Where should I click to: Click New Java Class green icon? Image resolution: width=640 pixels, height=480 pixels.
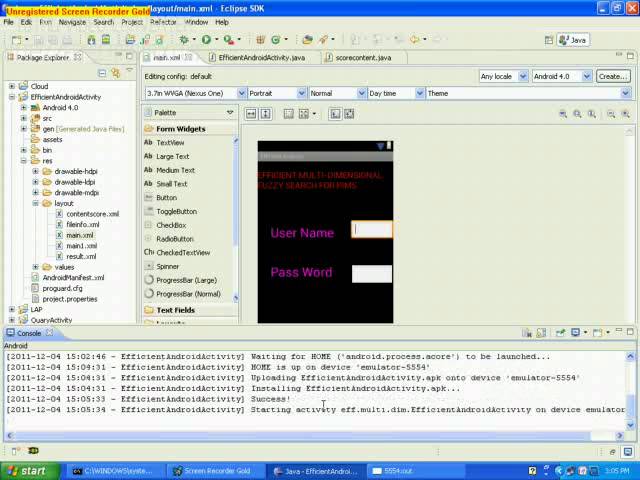click(x=276, y=40)
